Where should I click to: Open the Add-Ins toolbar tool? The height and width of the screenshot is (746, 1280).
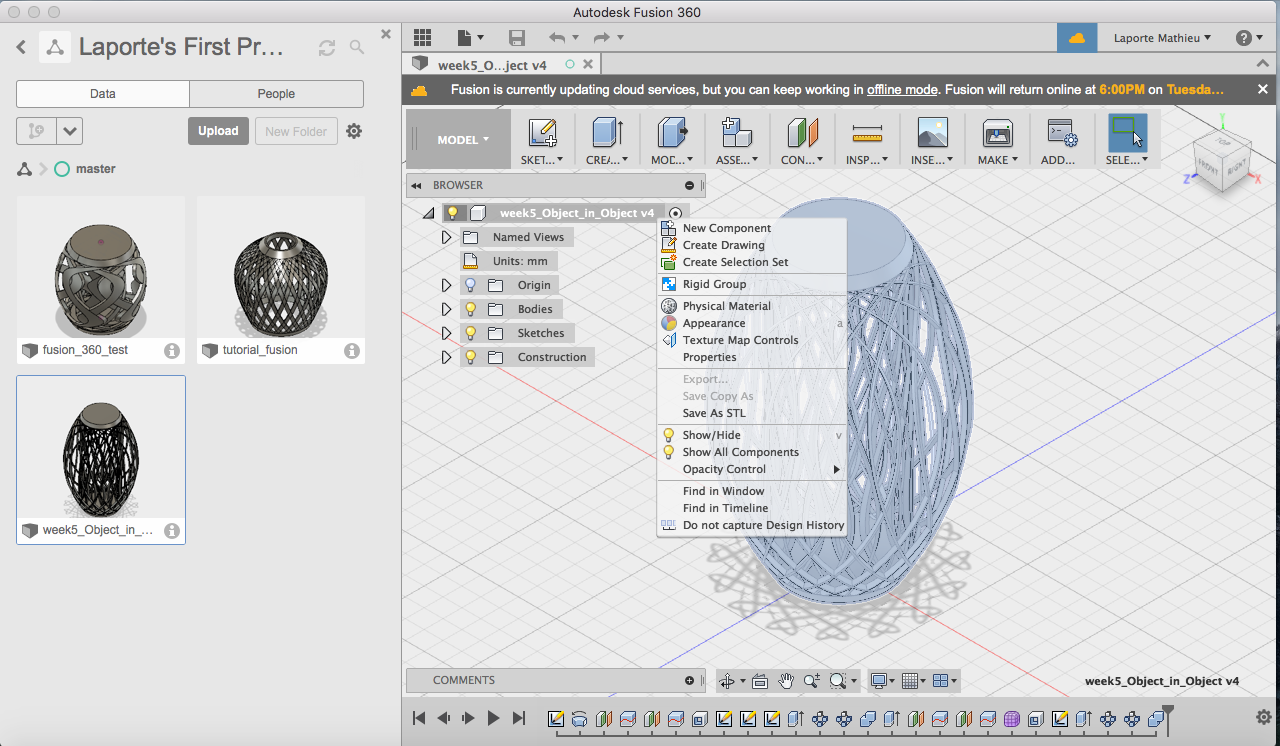coord(1060,139)
